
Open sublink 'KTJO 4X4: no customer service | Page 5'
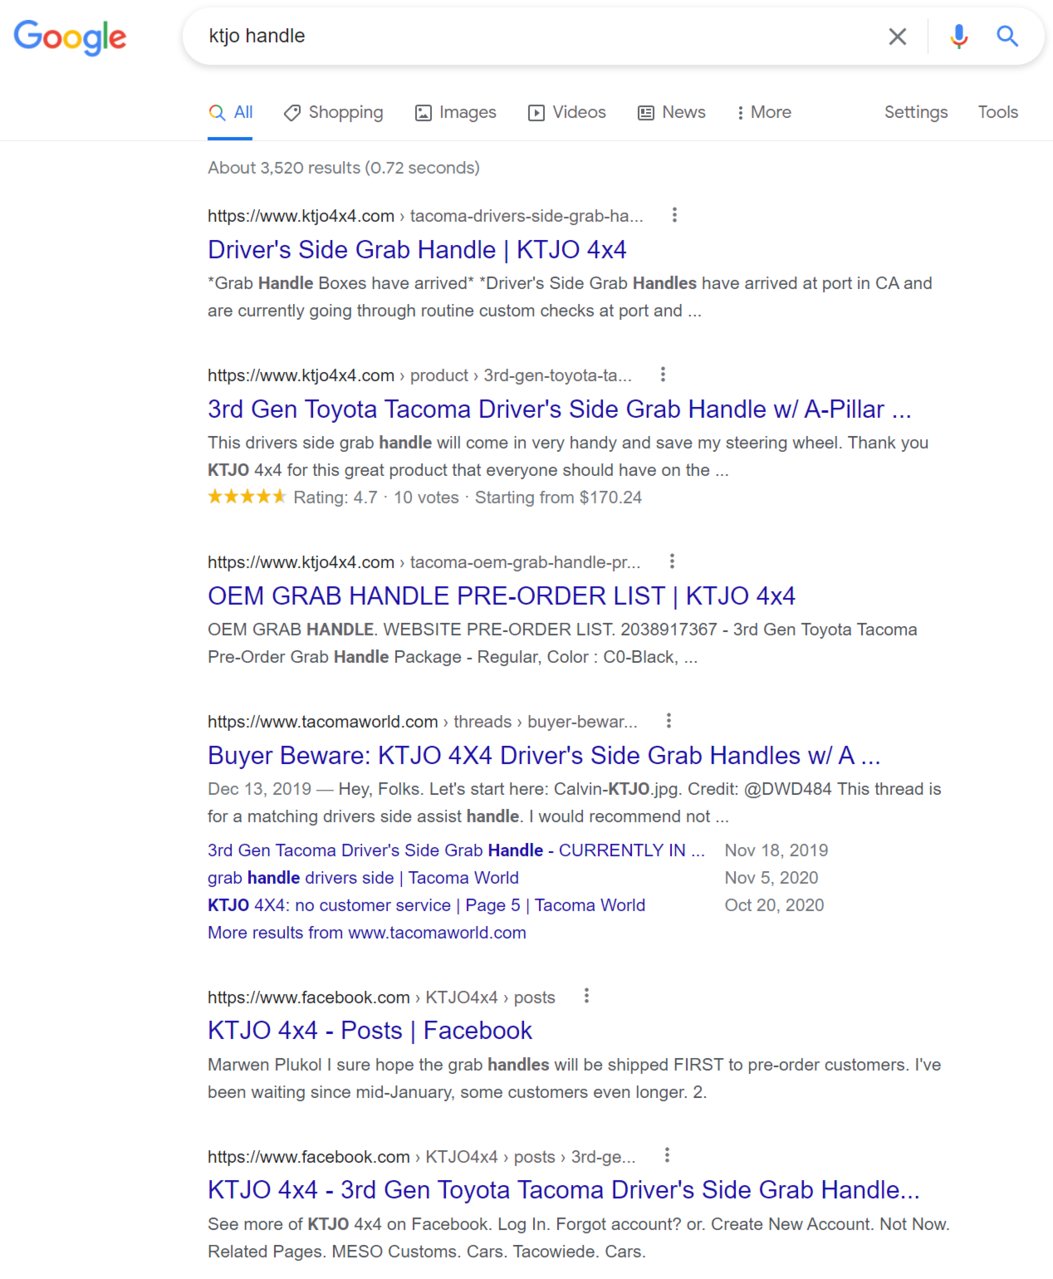tap(427, 905)
